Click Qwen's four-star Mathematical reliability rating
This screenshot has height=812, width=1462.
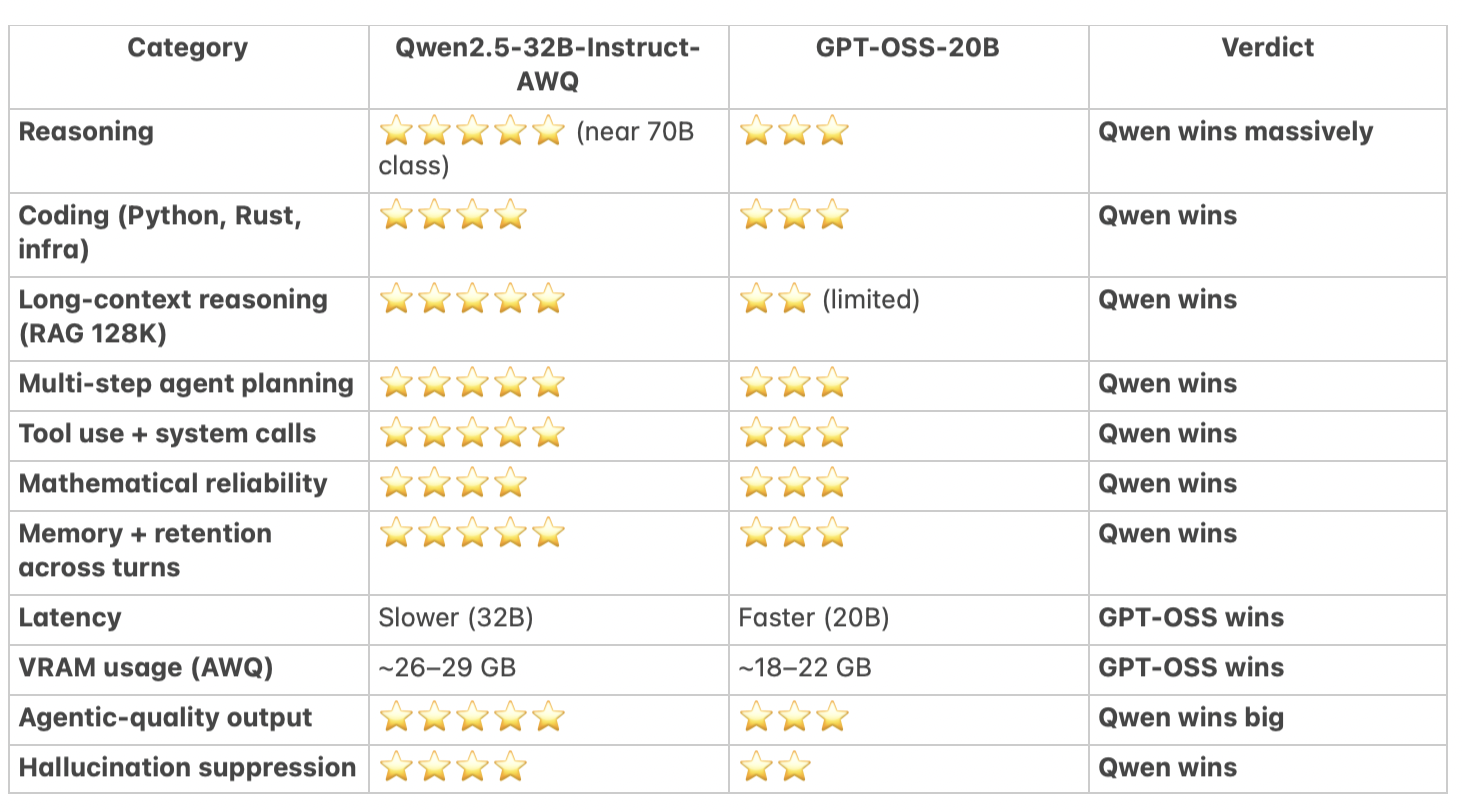pos(453,484)
